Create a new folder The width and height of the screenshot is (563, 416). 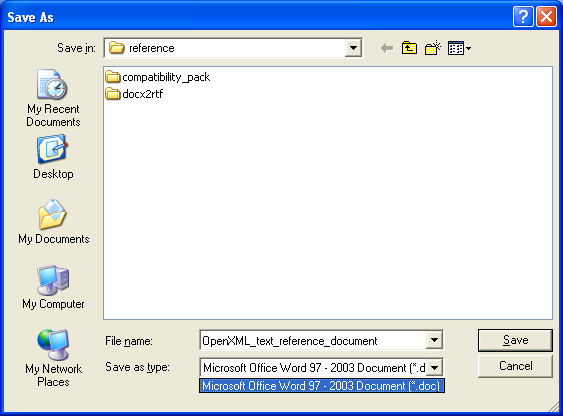pos(433,48)
